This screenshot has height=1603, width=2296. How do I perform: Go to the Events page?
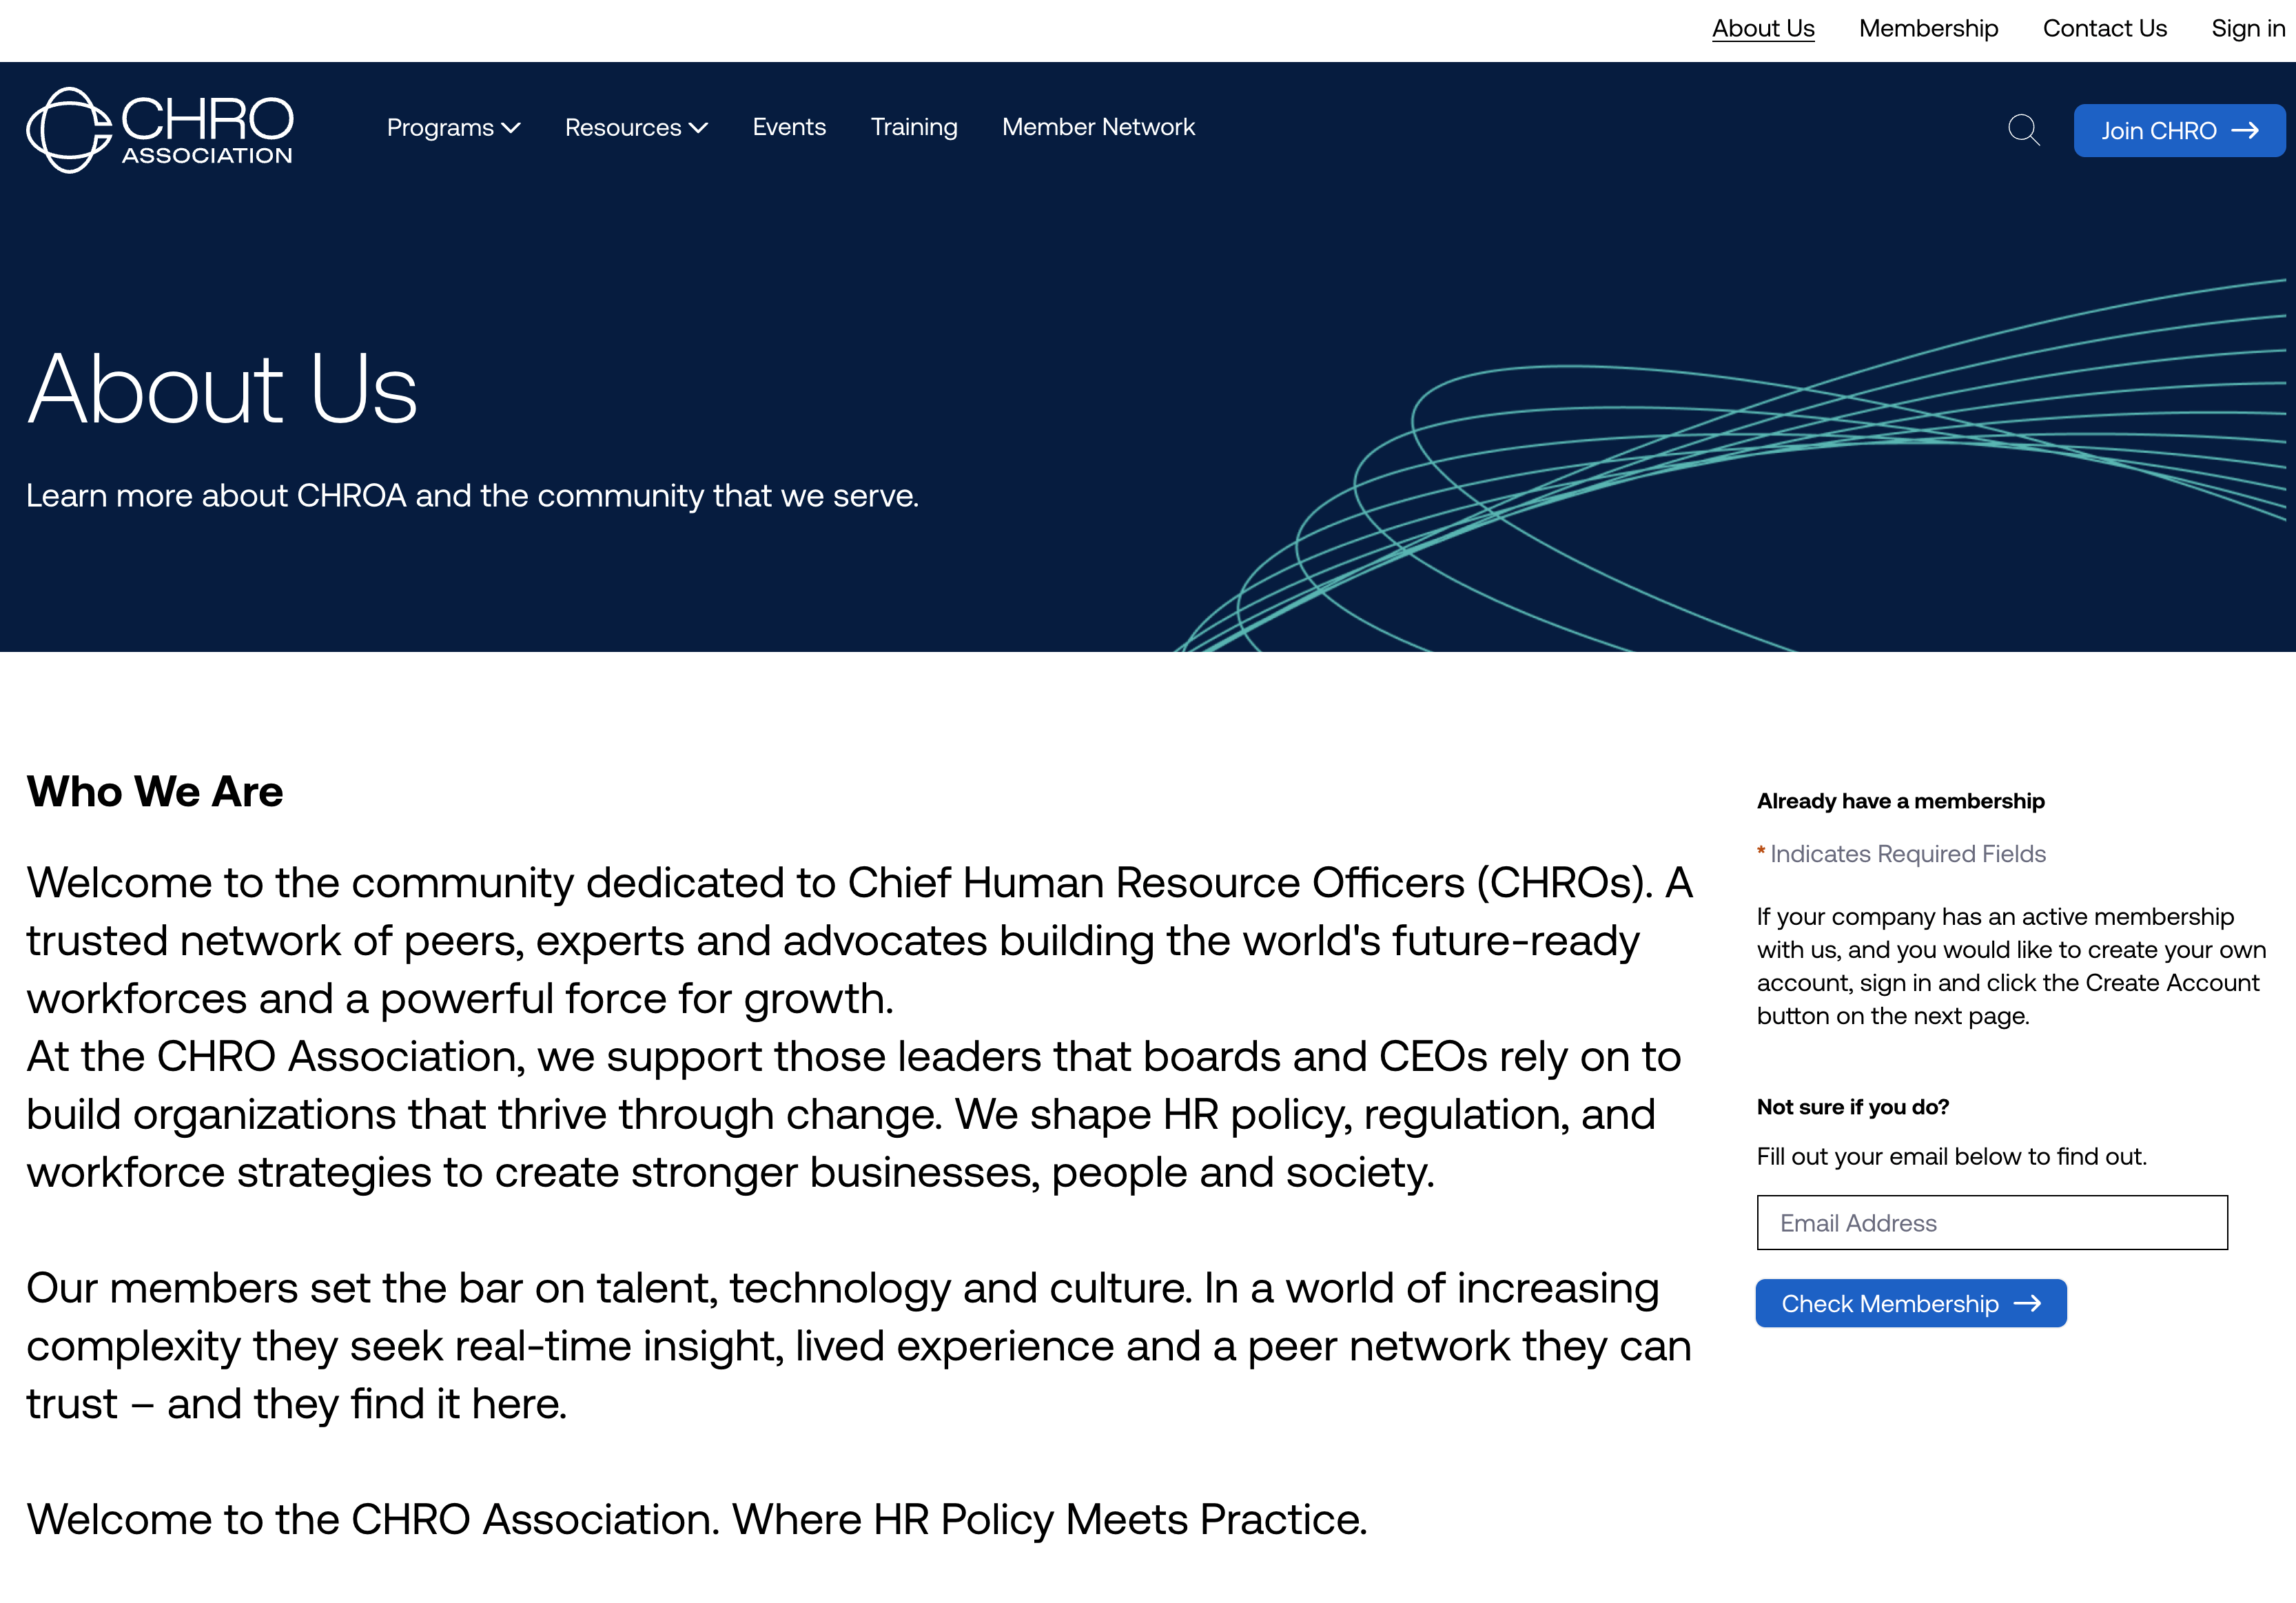tap(789, 127)
